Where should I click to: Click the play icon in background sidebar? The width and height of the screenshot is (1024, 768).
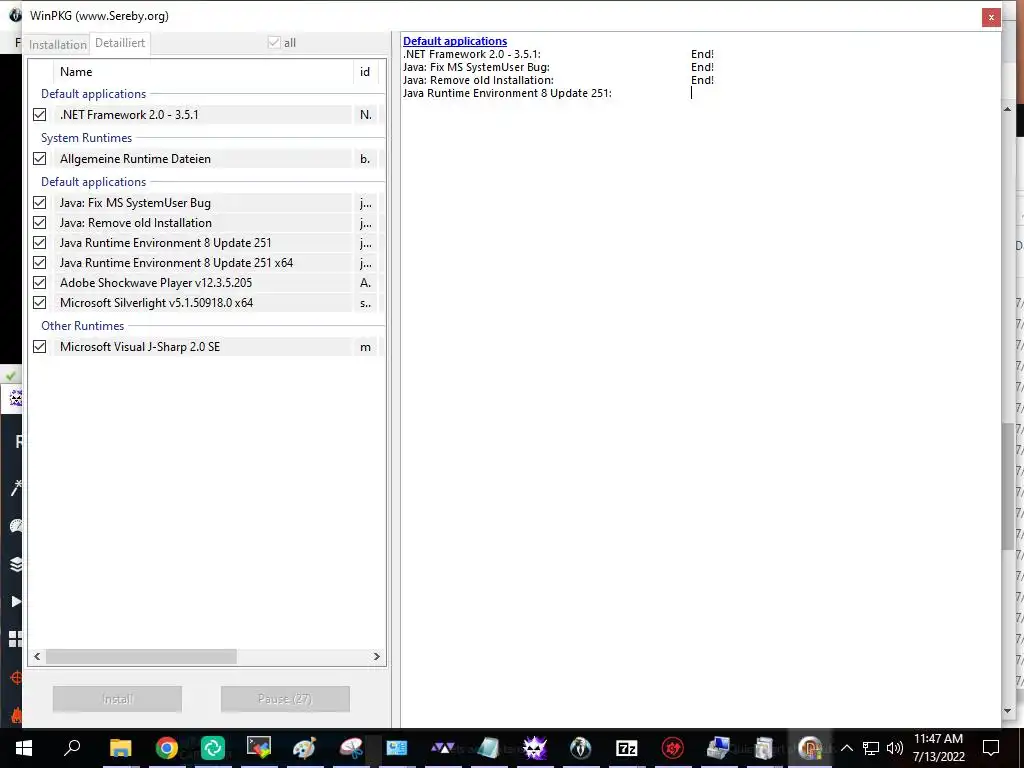click(16, 601)
